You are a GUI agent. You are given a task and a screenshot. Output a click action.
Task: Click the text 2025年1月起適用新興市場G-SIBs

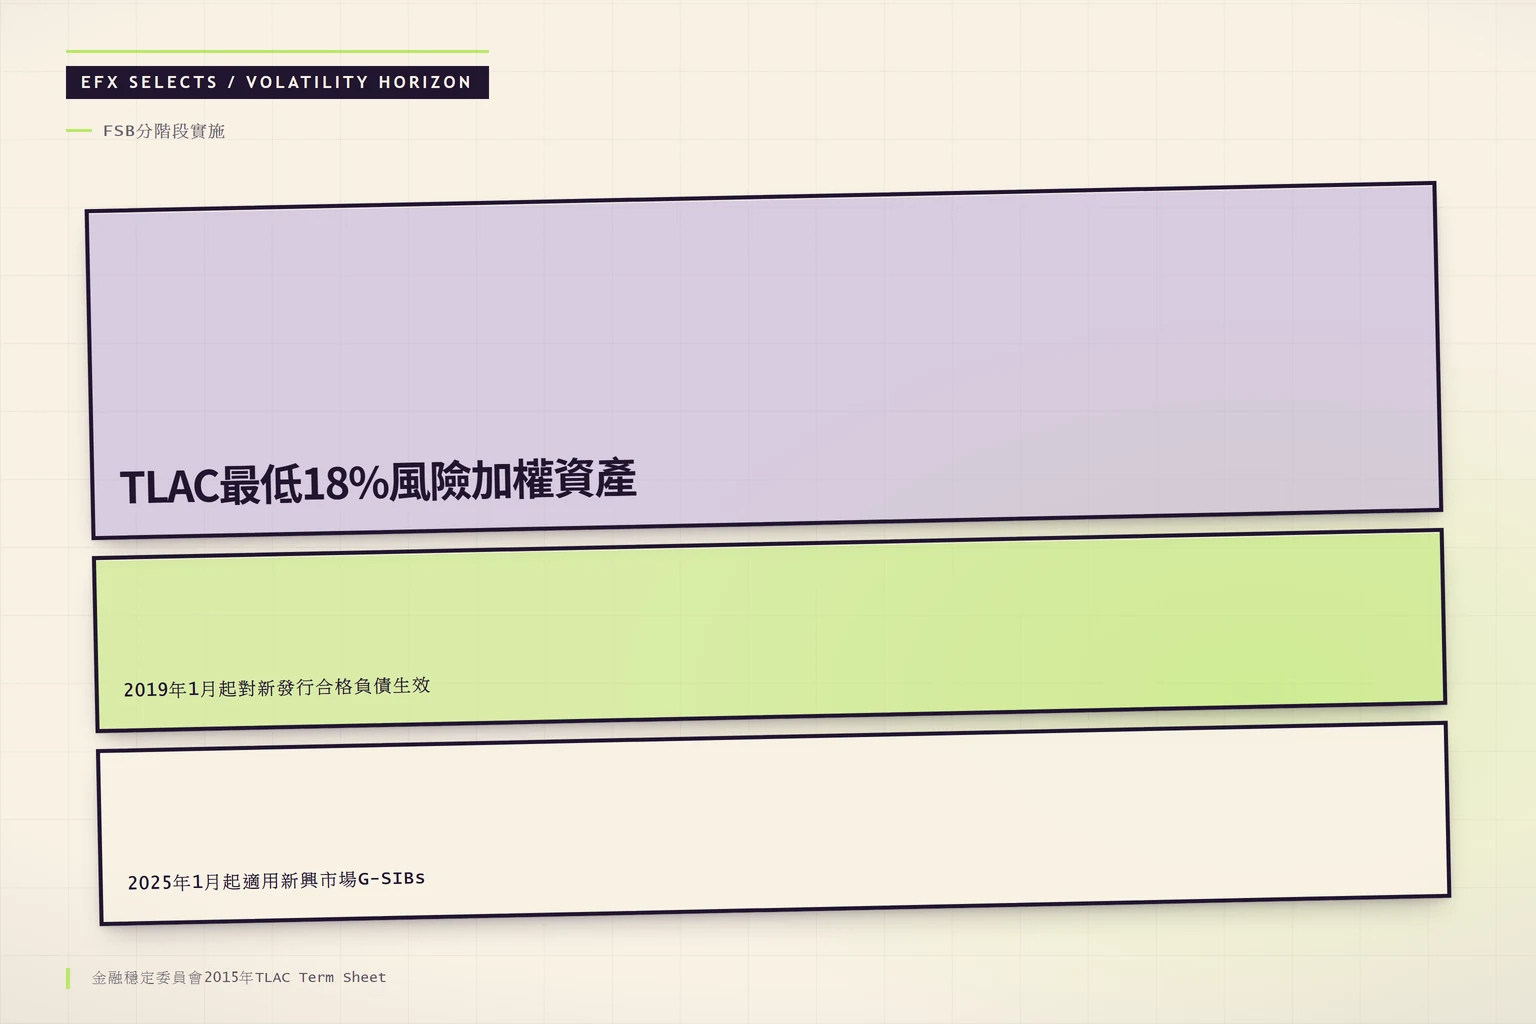point(276,880)
